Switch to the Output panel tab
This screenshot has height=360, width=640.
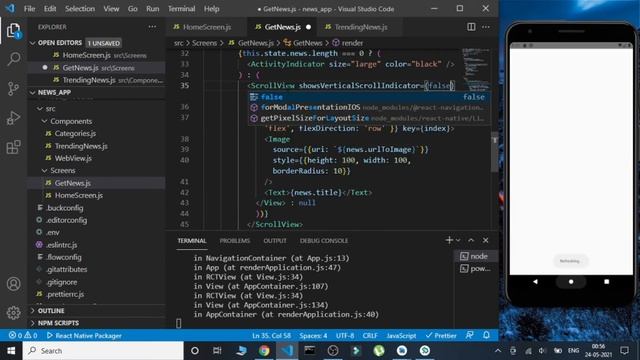point(275,241)
